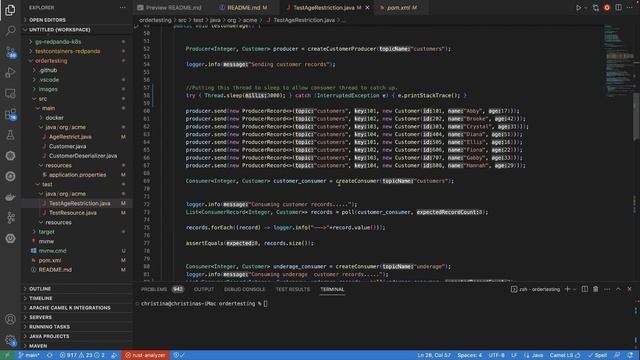Click LF end-of-line setting

point(514,355)
